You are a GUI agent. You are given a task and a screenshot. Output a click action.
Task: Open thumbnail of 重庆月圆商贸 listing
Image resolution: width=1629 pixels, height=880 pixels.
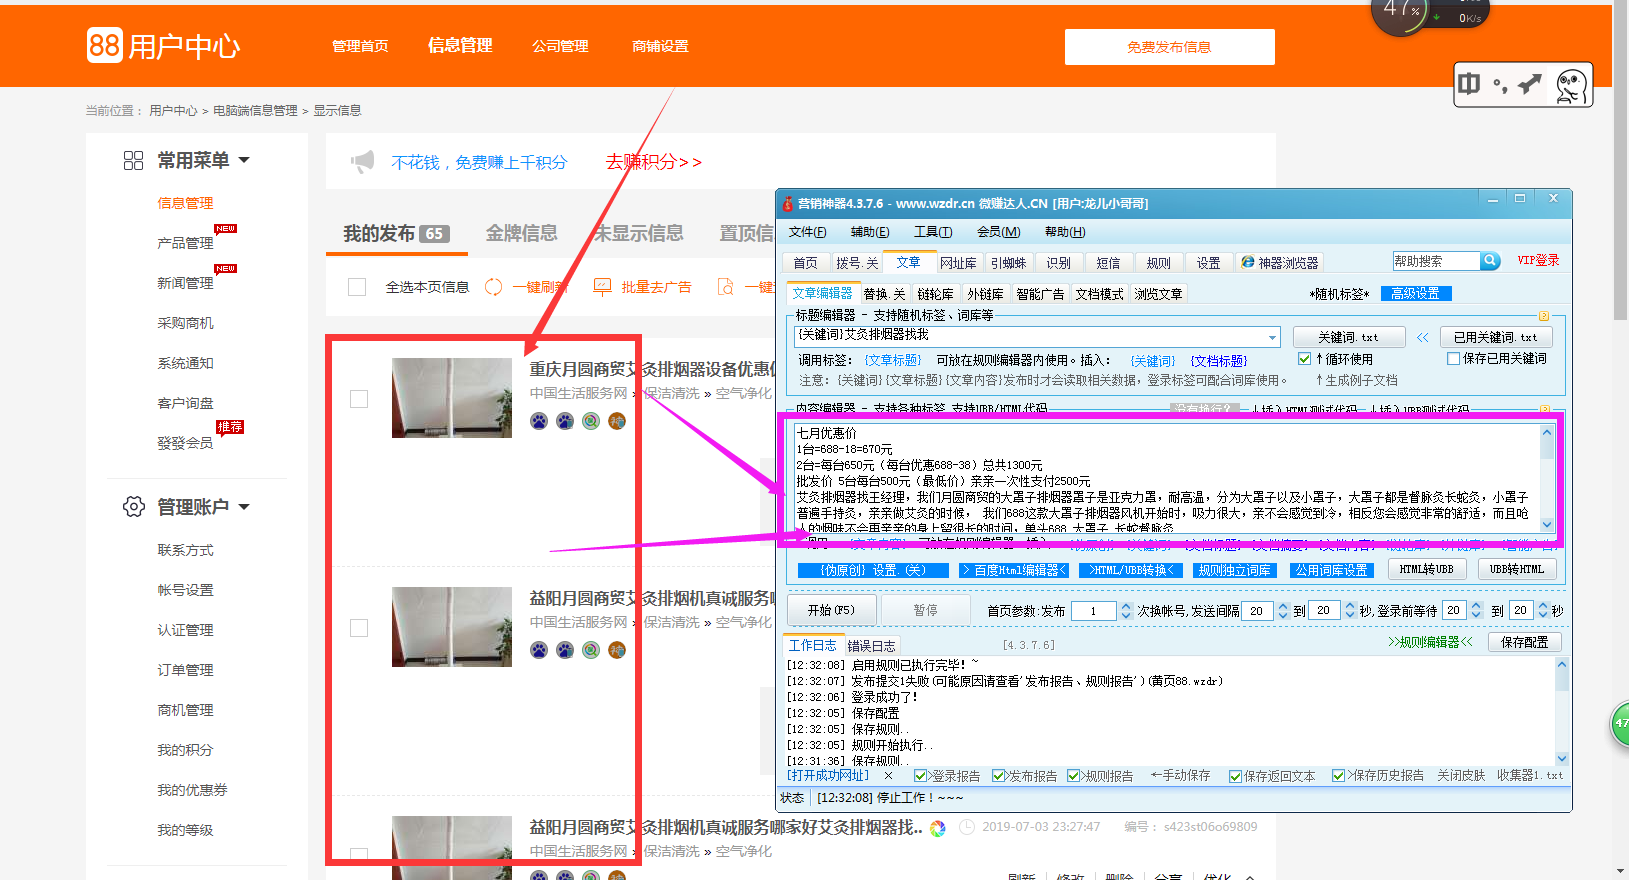[451, 398]
